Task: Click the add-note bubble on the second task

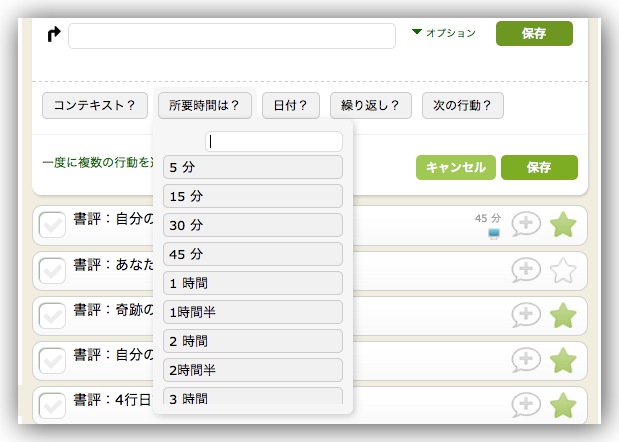Action: click(526, 270)
